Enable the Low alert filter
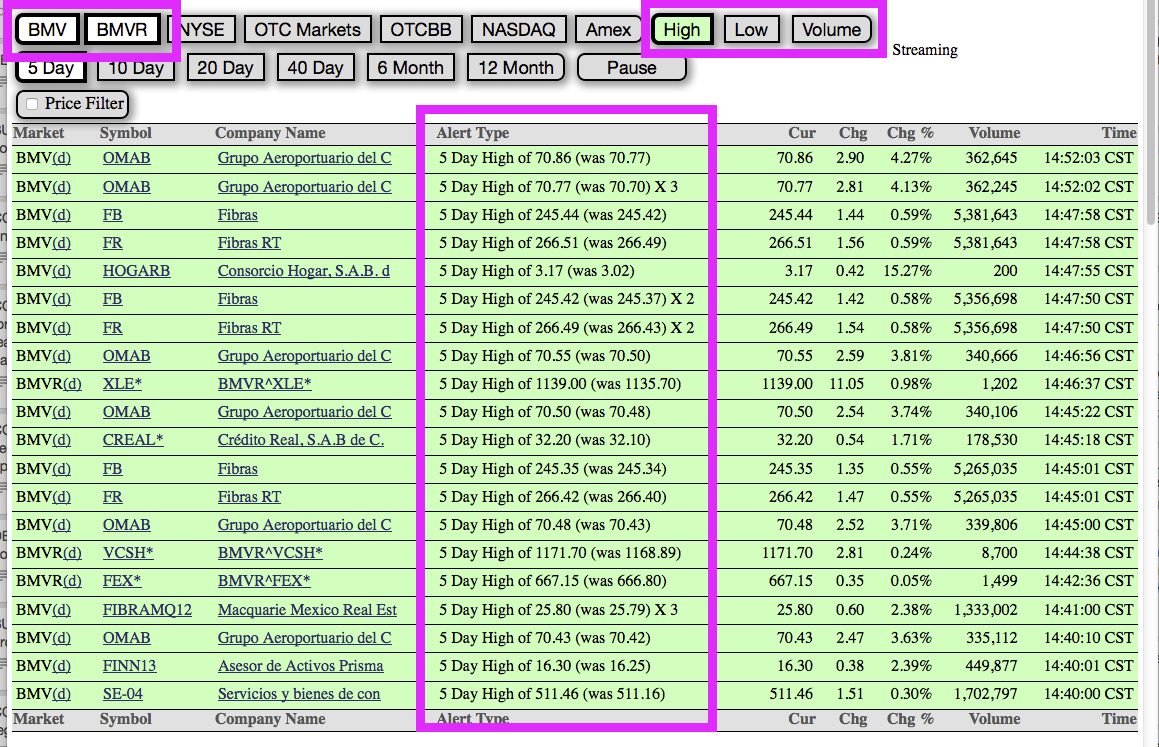Screen dimensions: 1159x747 [x=751, y=29]
